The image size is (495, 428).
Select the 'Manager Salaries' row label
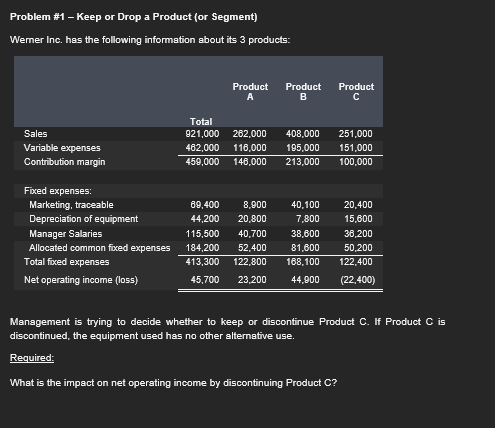[x=66, y=234]
